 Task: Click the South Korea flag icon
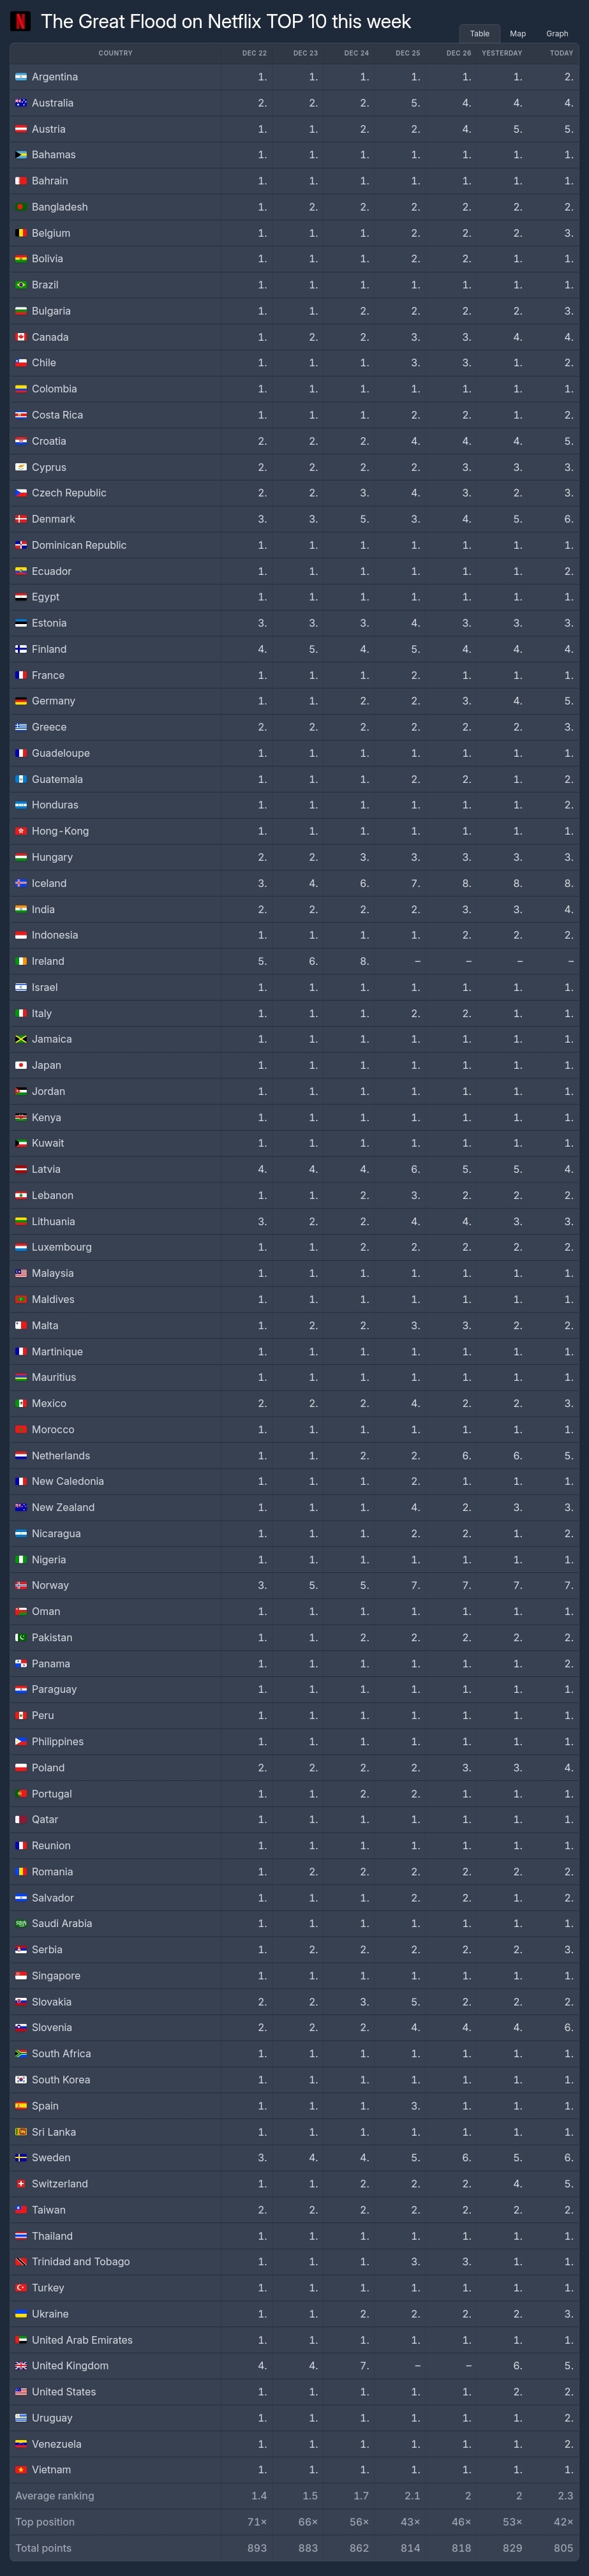(x=21, y=2080)
